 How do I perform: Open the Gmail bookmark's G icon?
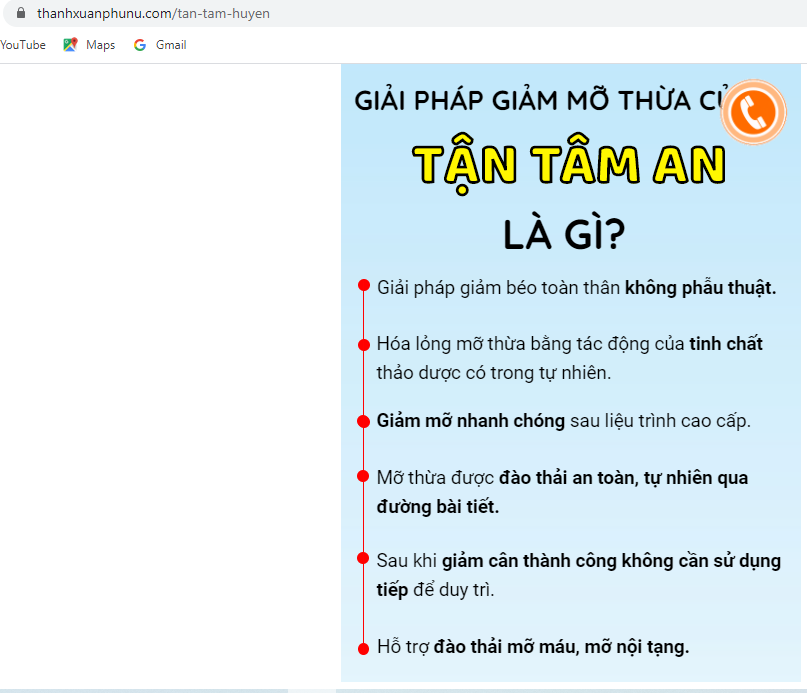(140, 44)
